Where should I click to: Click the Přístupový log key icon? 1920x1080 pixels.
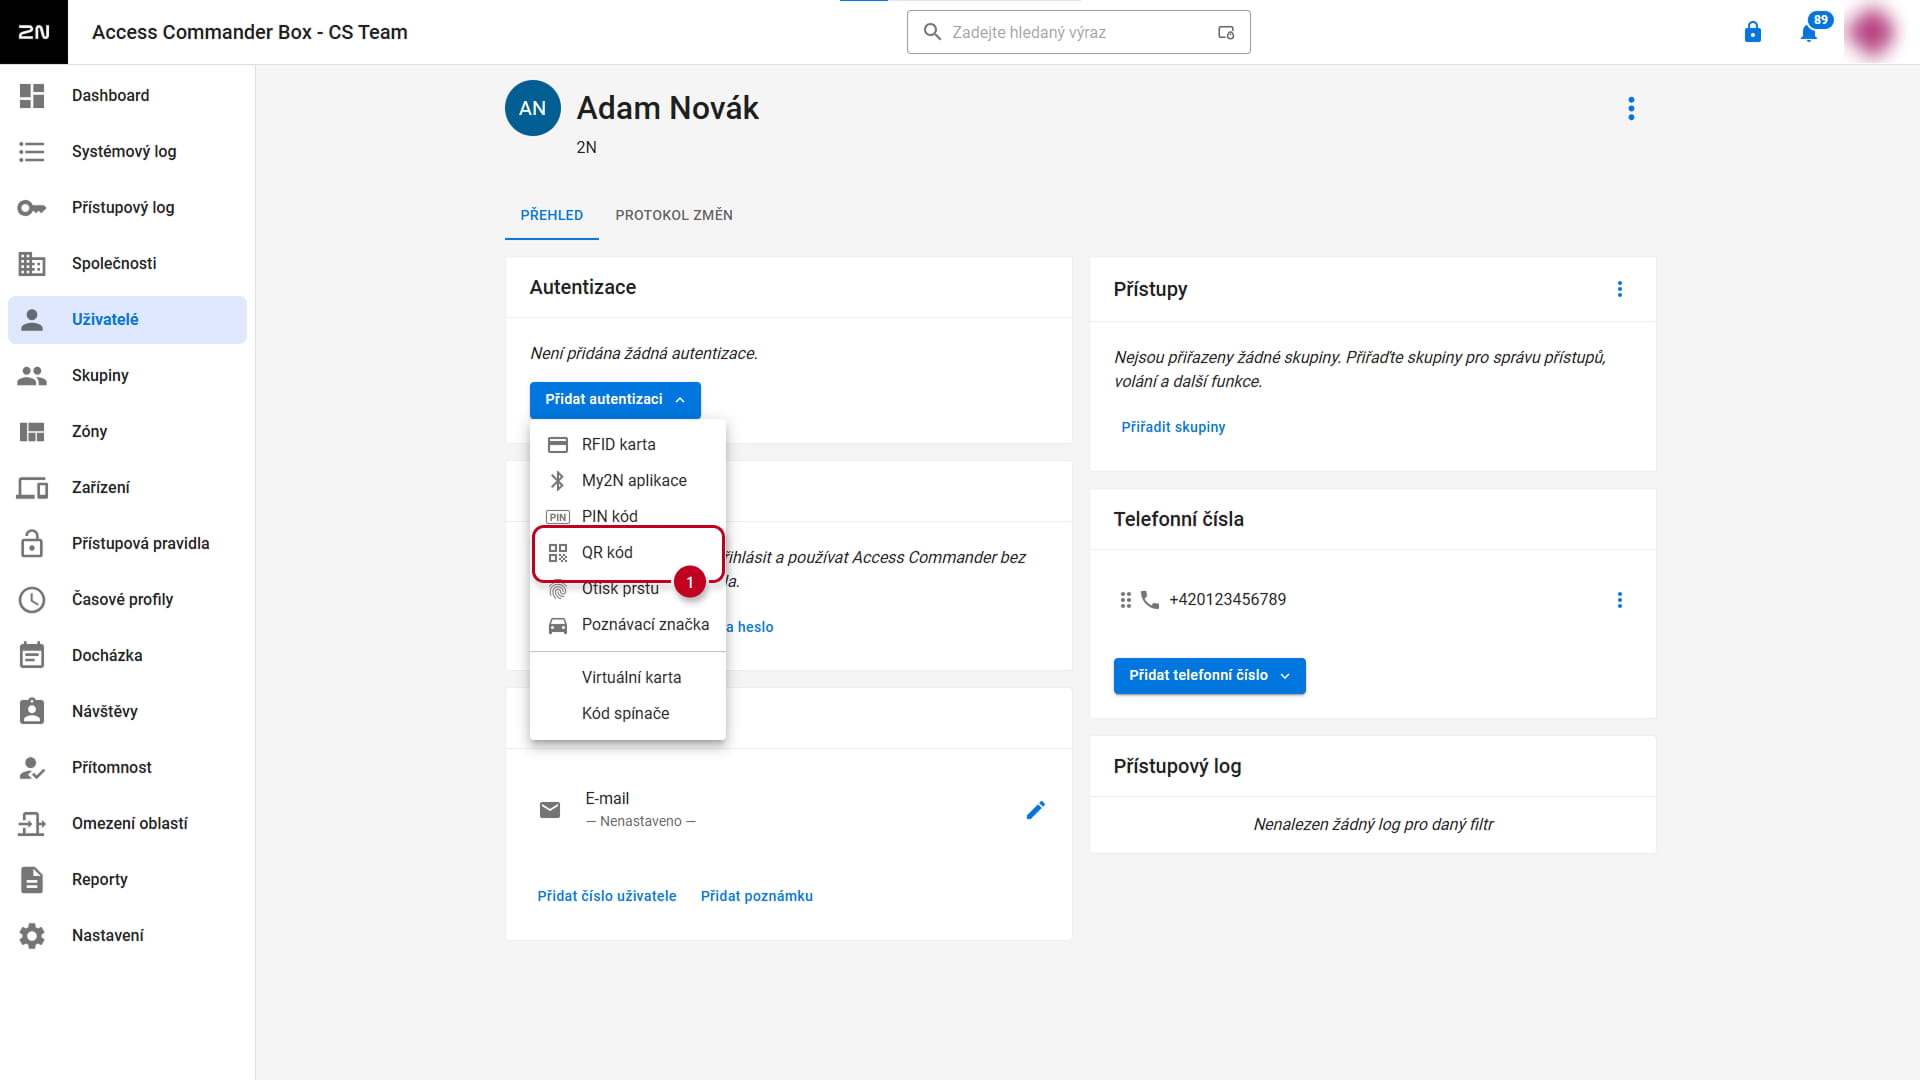(32, 208)
